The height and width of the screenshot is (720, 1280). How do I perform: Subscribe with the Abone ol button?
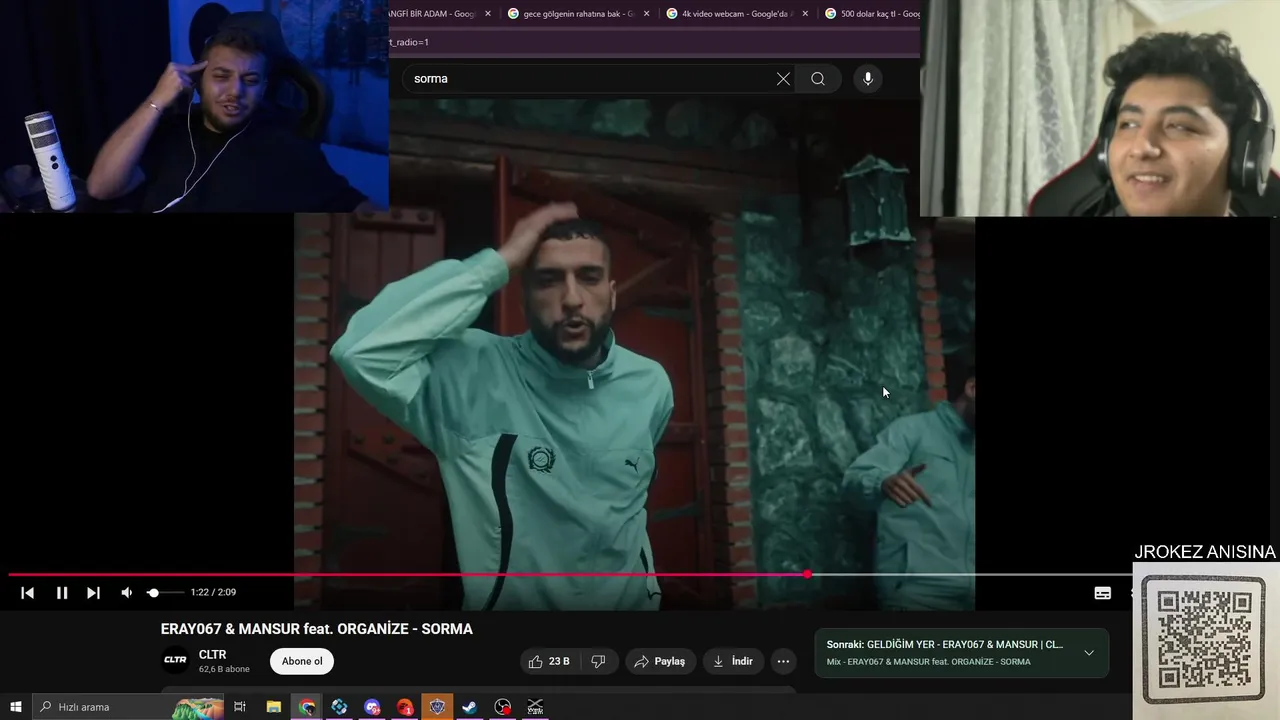point(302,661)
